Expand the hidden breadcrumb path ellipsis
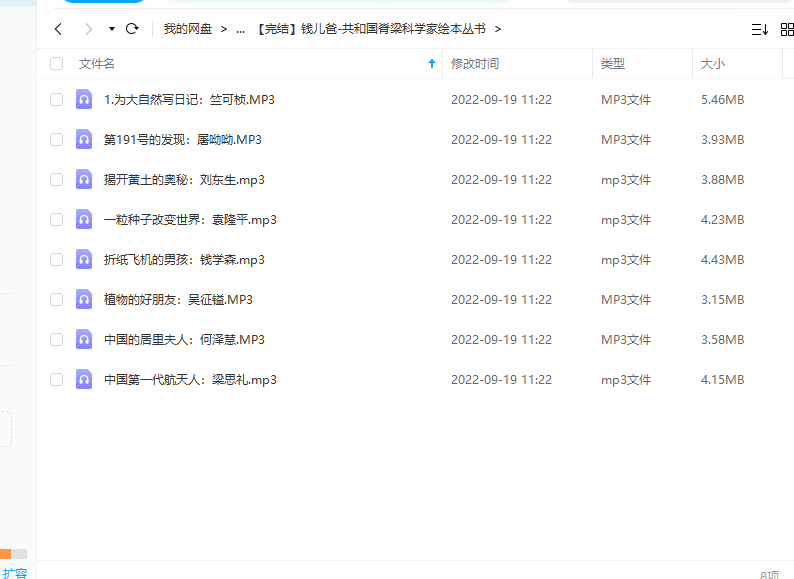The width and height of the screenshot is (794, 579). tap(240, 29)
